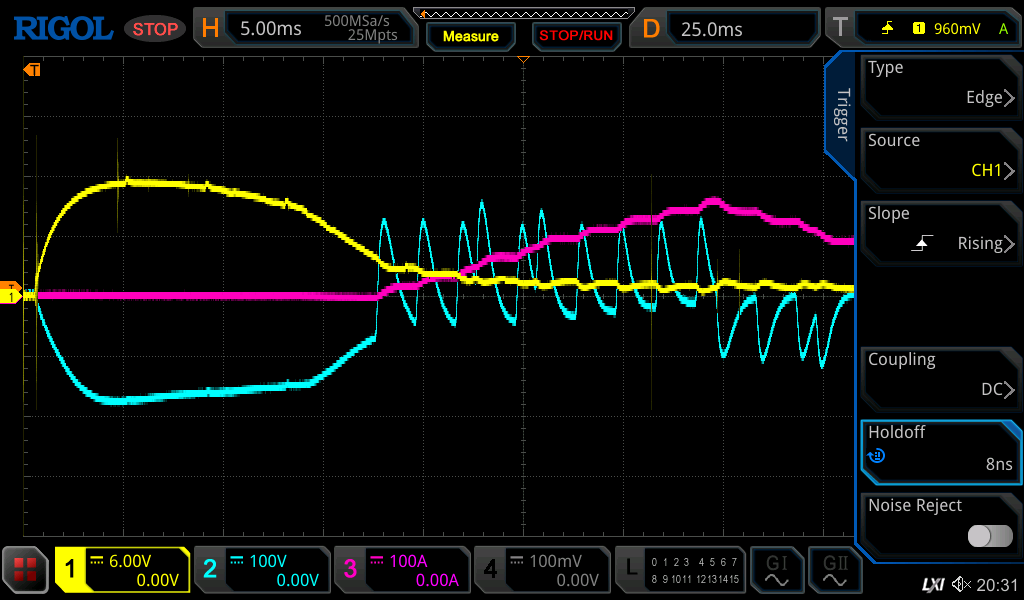1024x600 pixels.
Task: Toggle channel 1 yellow 6.00V display
Action: point(122,570)
